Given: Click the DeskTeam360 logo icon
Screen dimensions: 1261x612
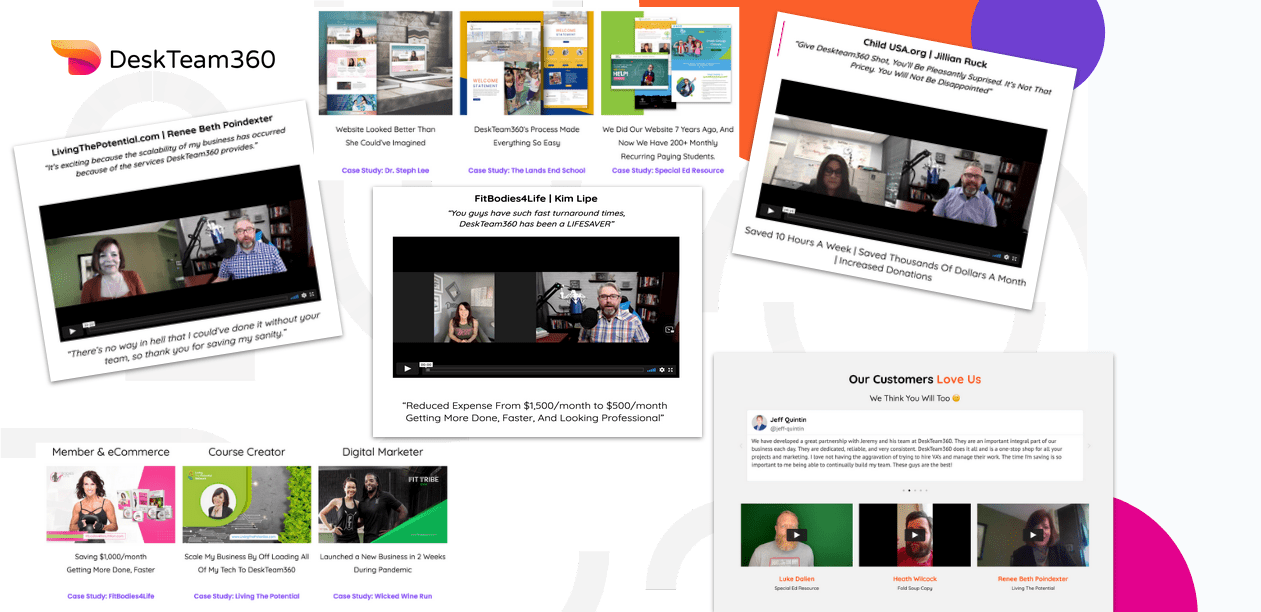Looking at the screenshot, I should click(x=76, y=58).
